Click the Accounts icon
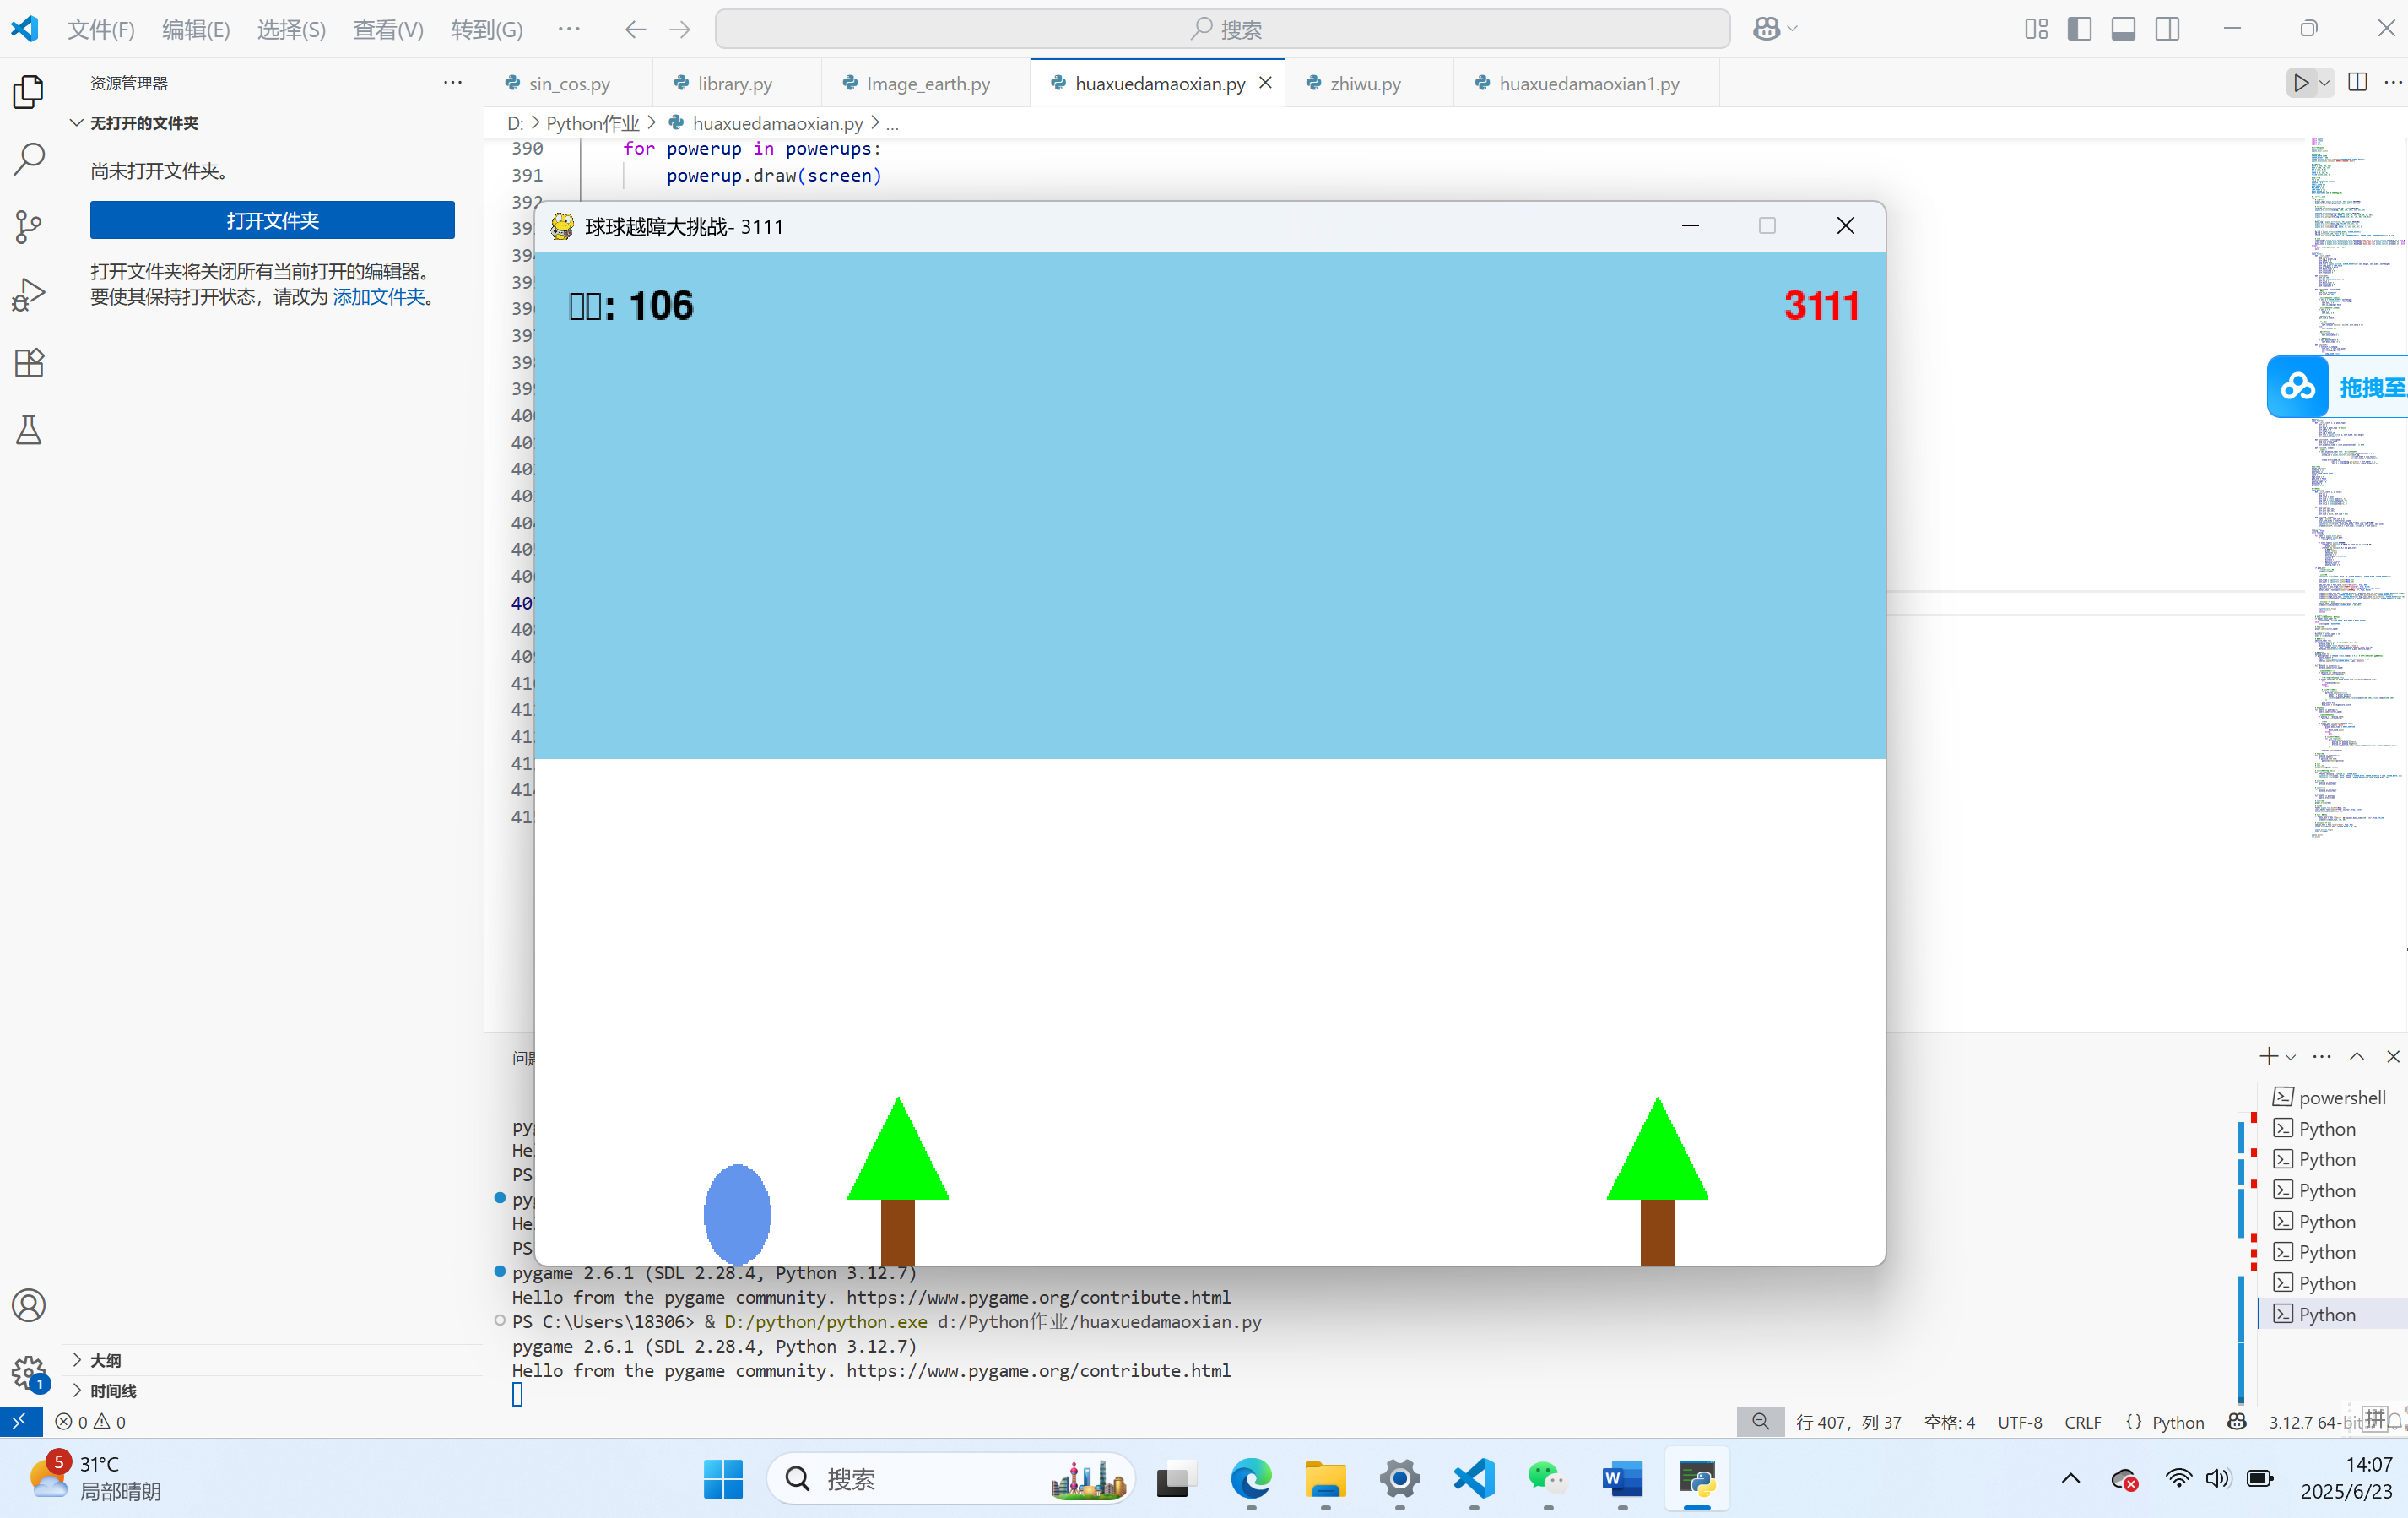The width and height of the screenshot is (2408, 1518). (x=29, y=1305)
